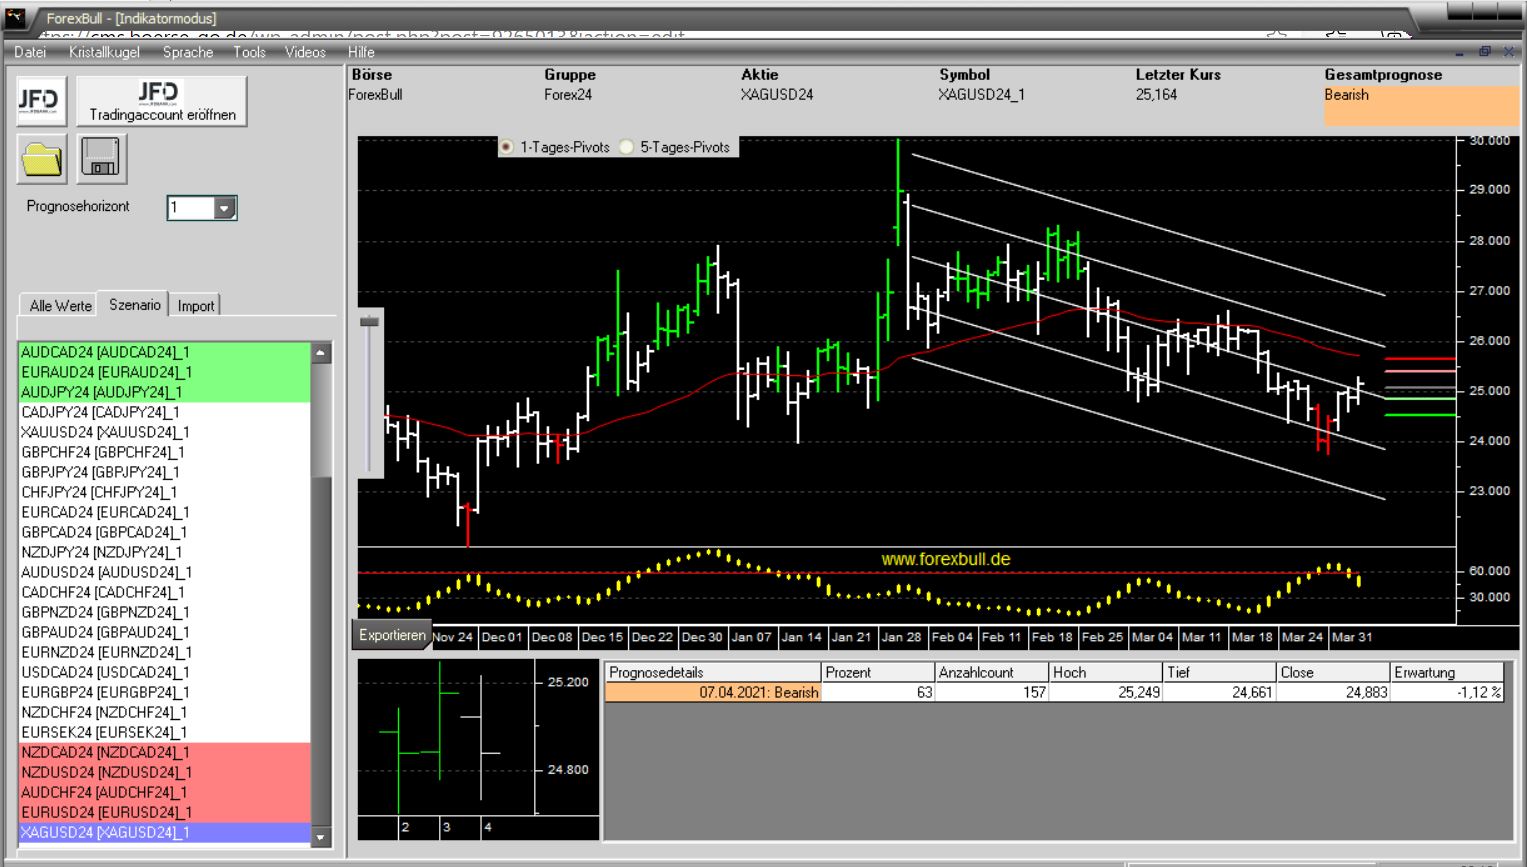Screen dimensions: 1527x867
Task: Click the ForexBull title bar app icon
Action: pyautogui.click(x=14, y=17)
